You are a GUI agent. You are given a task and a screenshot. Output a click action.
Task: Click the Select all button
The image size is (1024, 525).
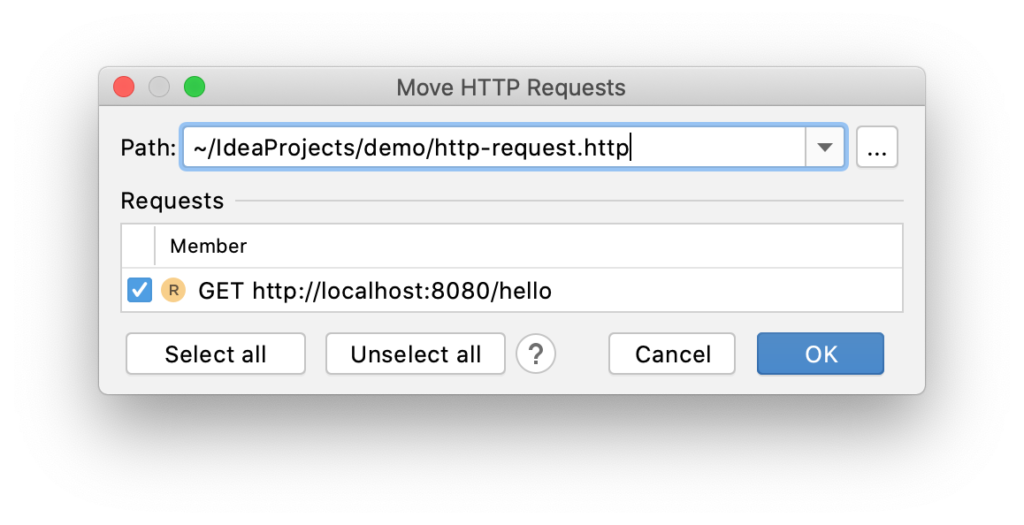coord(216,354)
